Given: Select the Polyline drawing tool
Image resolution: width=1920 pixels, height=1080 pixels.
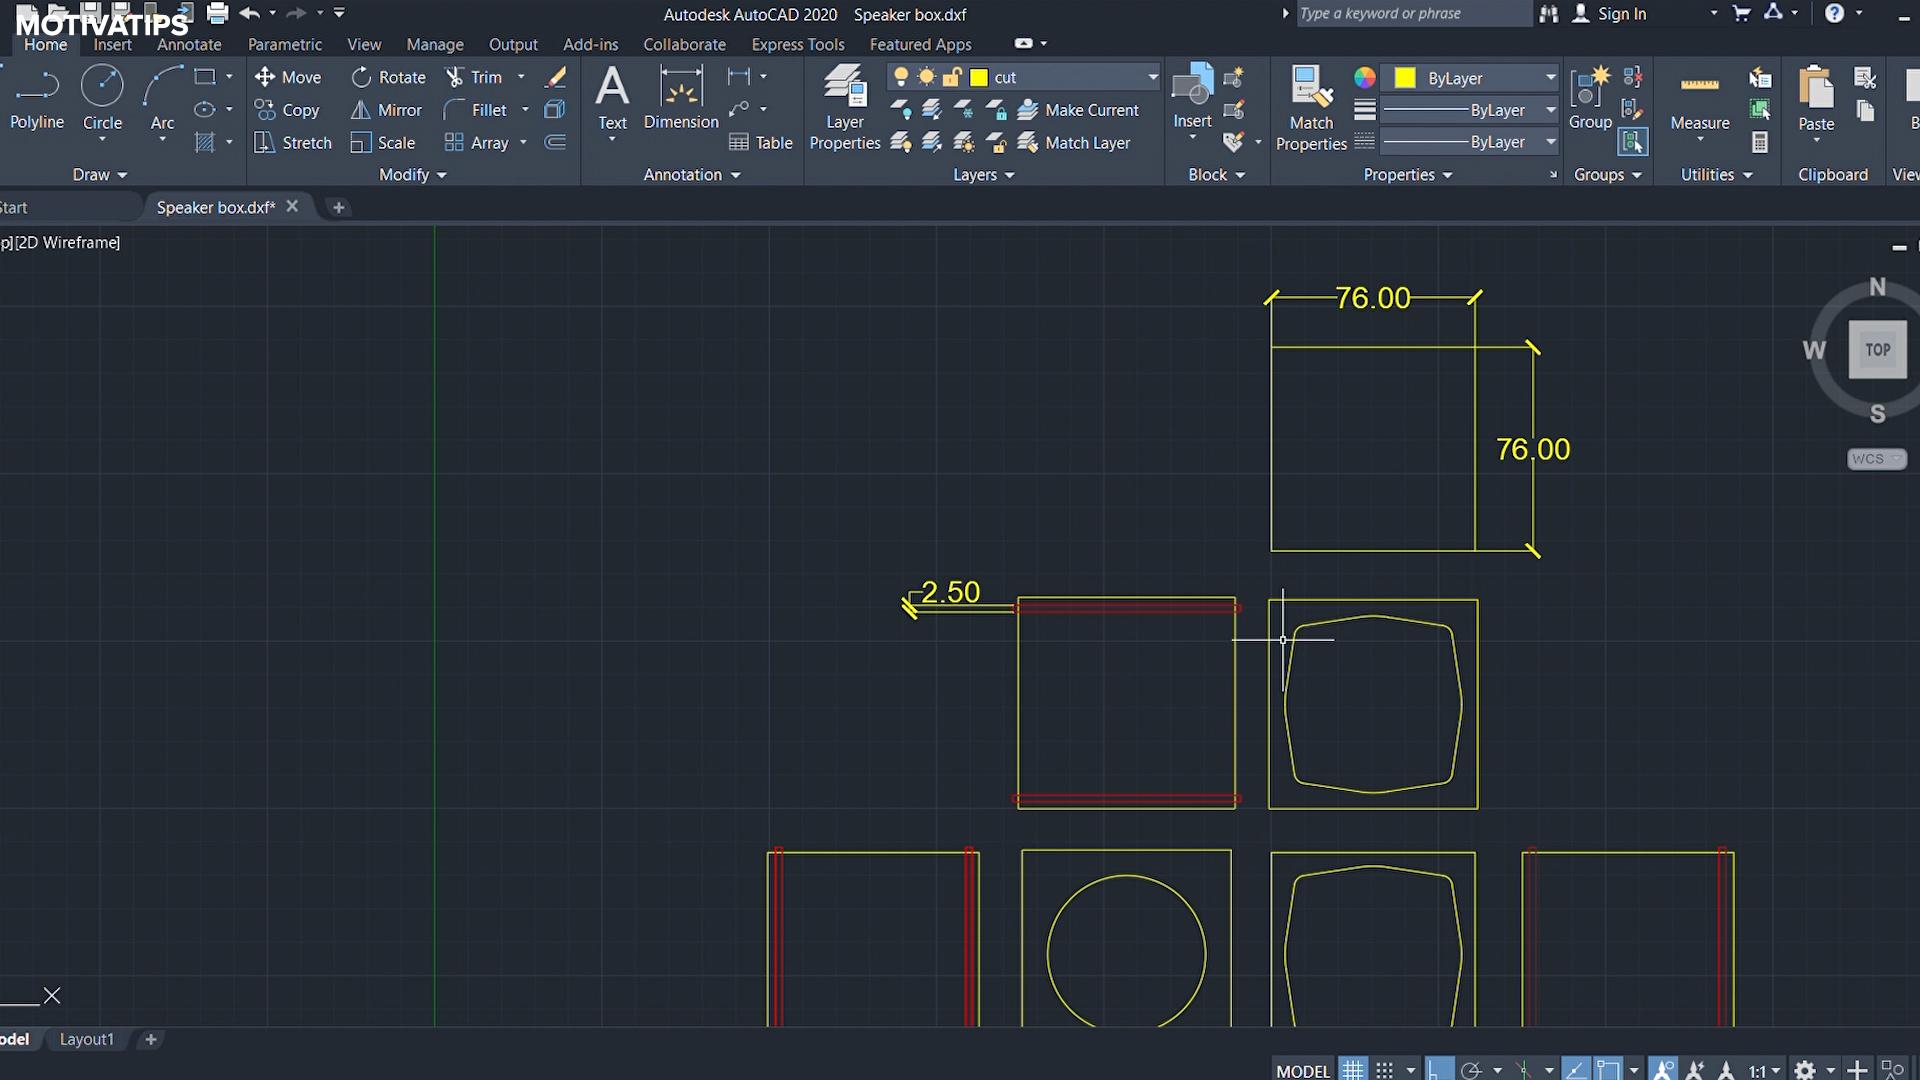Looking at the screenshot, I should pyautogui.click(x=37, y=98).
